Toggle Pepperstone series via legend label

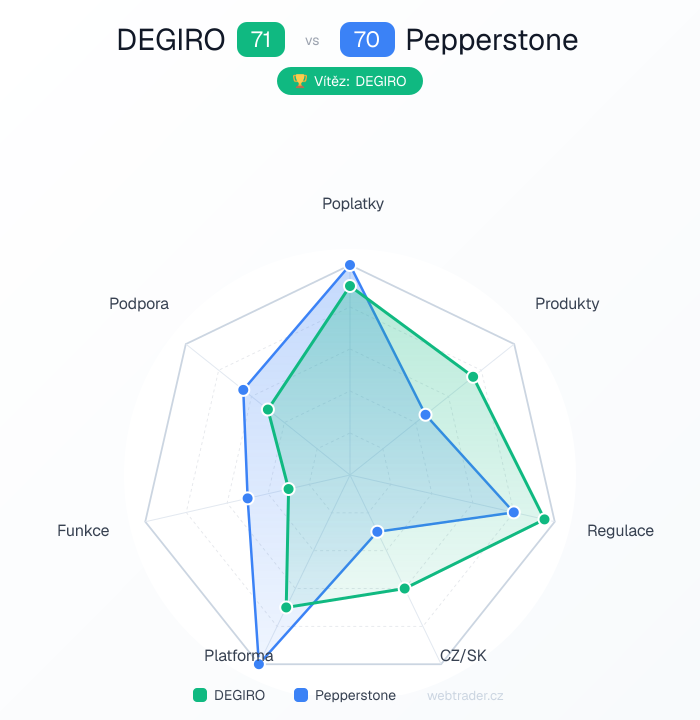tap(355, 695)
